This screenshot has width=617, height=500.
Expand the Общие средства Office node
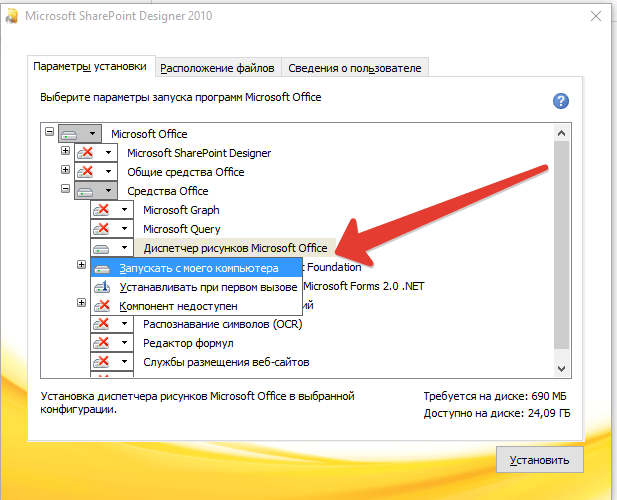tap(65, 170)
